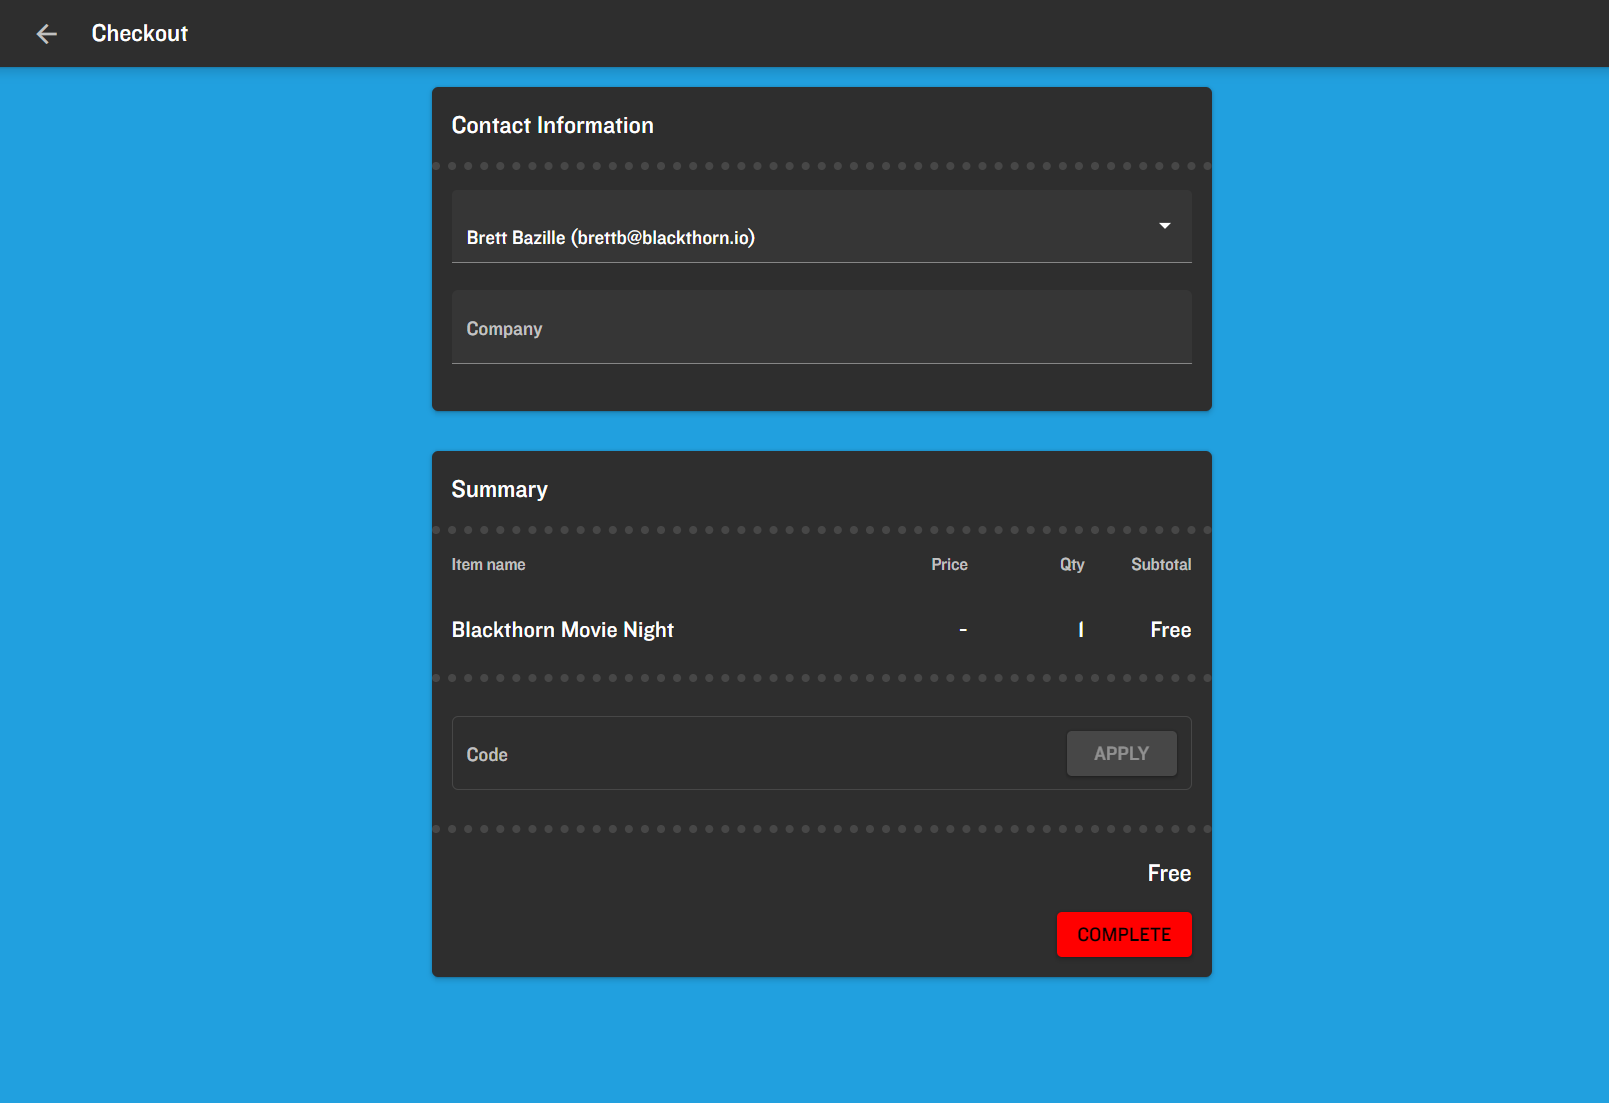The image size is (1609, 1103).
Task: Click the Contact Information heading
Action: 552,125
